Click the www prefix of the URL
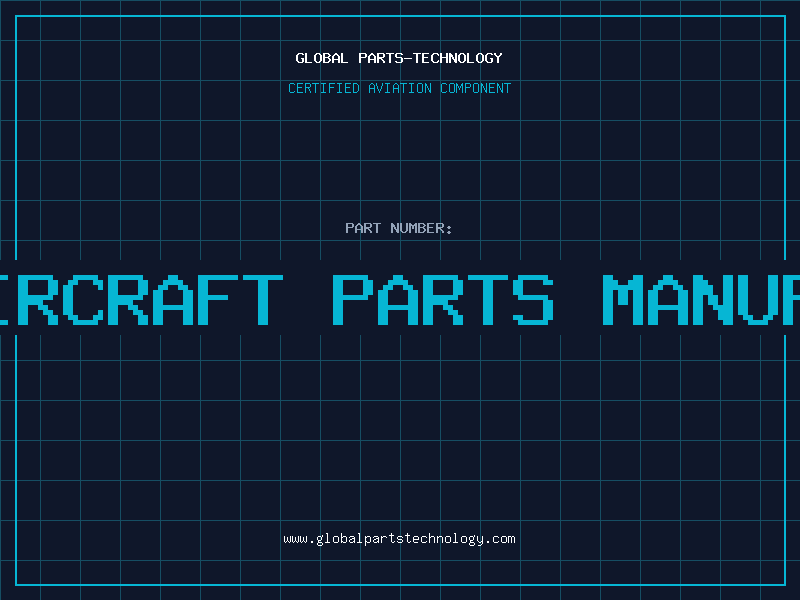800x600 pixels. (295, 539)
